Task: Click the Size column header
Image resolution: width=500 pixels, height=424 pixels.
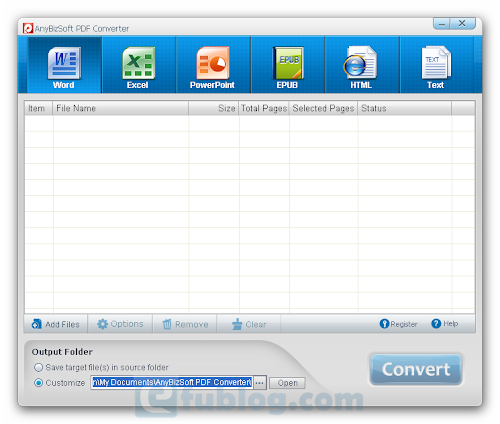Action: coord(214,108)
